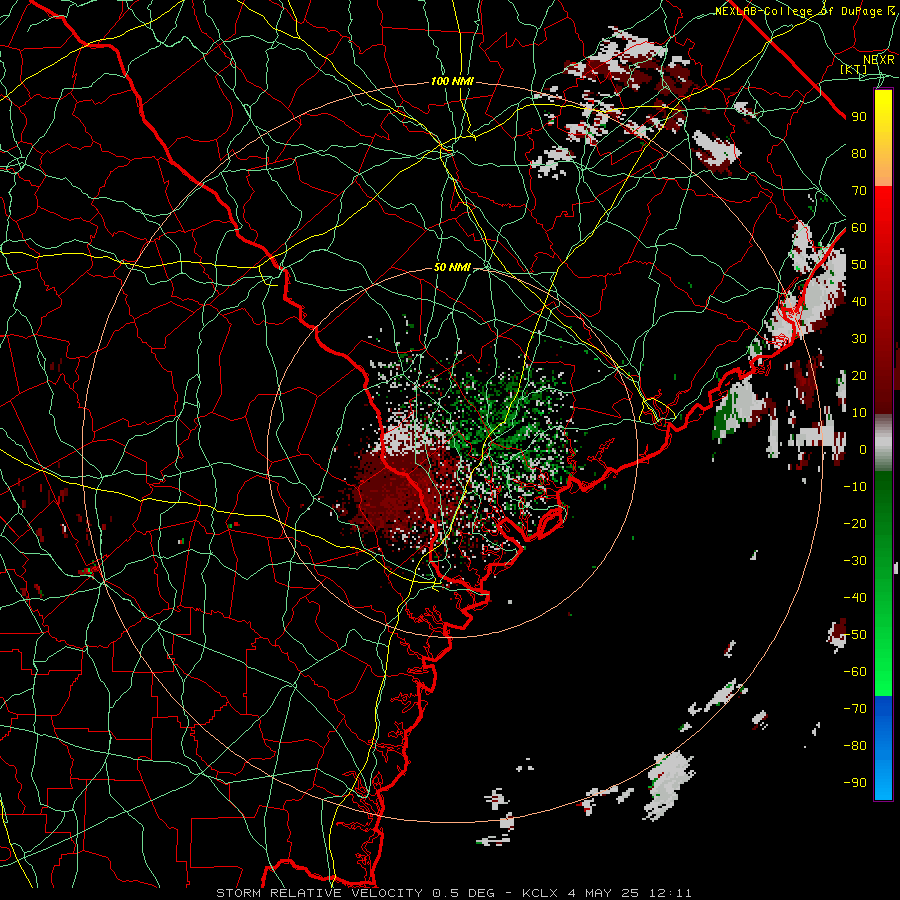Click the 80 value on the velocity scale
The height and width of the screenshot is (900, 900).
click(859, 153)
